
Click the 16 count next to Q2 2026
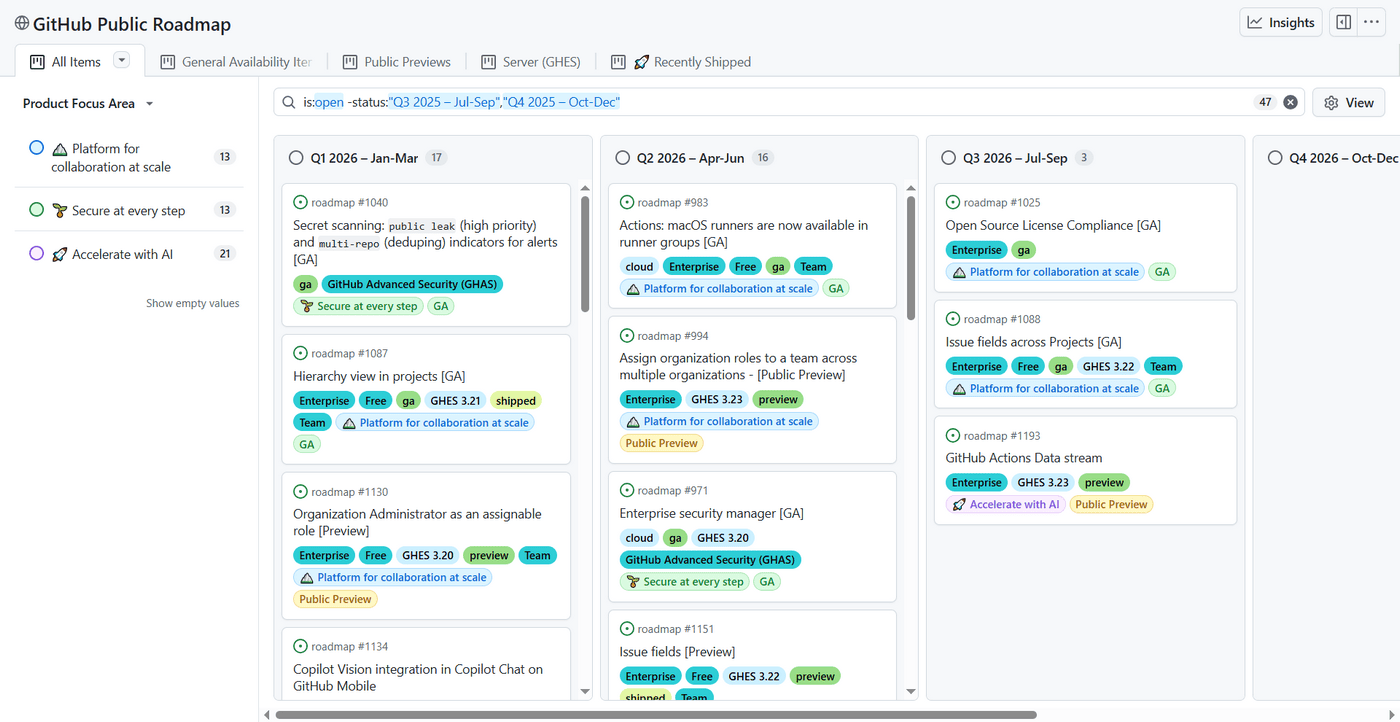[x=763, y=158]
